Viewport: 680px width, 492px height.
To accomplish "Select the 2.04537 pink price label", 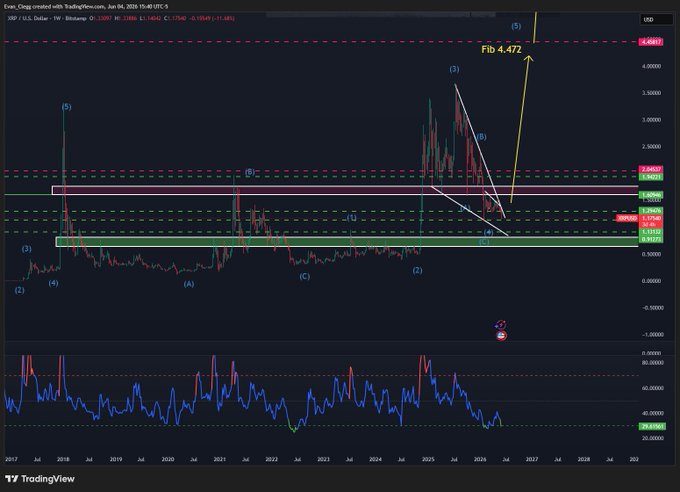I will click(x=651, y=169).
